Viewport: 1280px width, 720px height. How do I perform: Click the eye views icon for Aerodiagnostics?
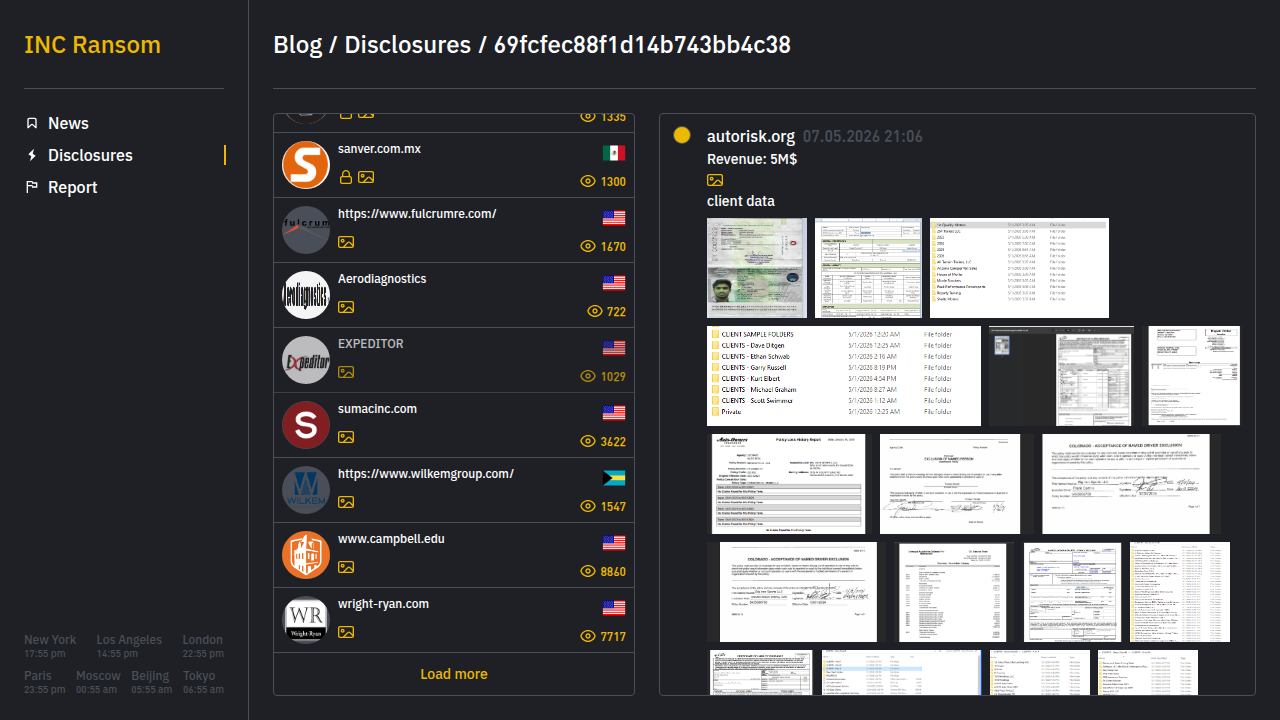click(x=595, y=311)
